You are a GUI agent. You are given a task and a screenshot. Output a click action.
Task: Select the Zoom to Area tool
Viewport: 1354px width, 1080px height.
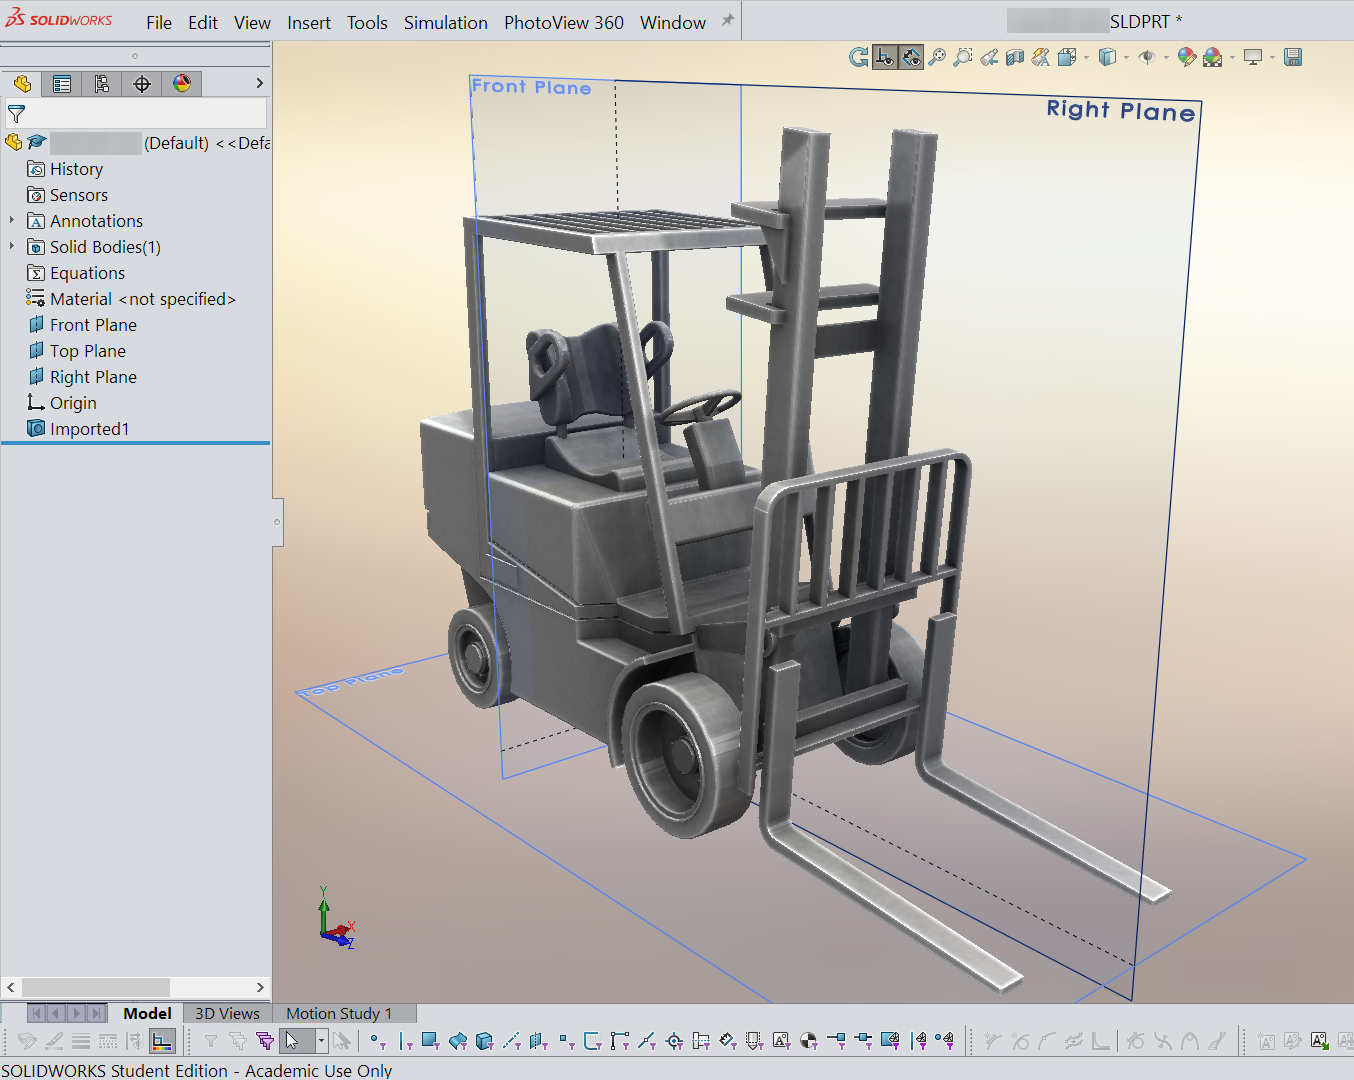(x=963, y=57)
